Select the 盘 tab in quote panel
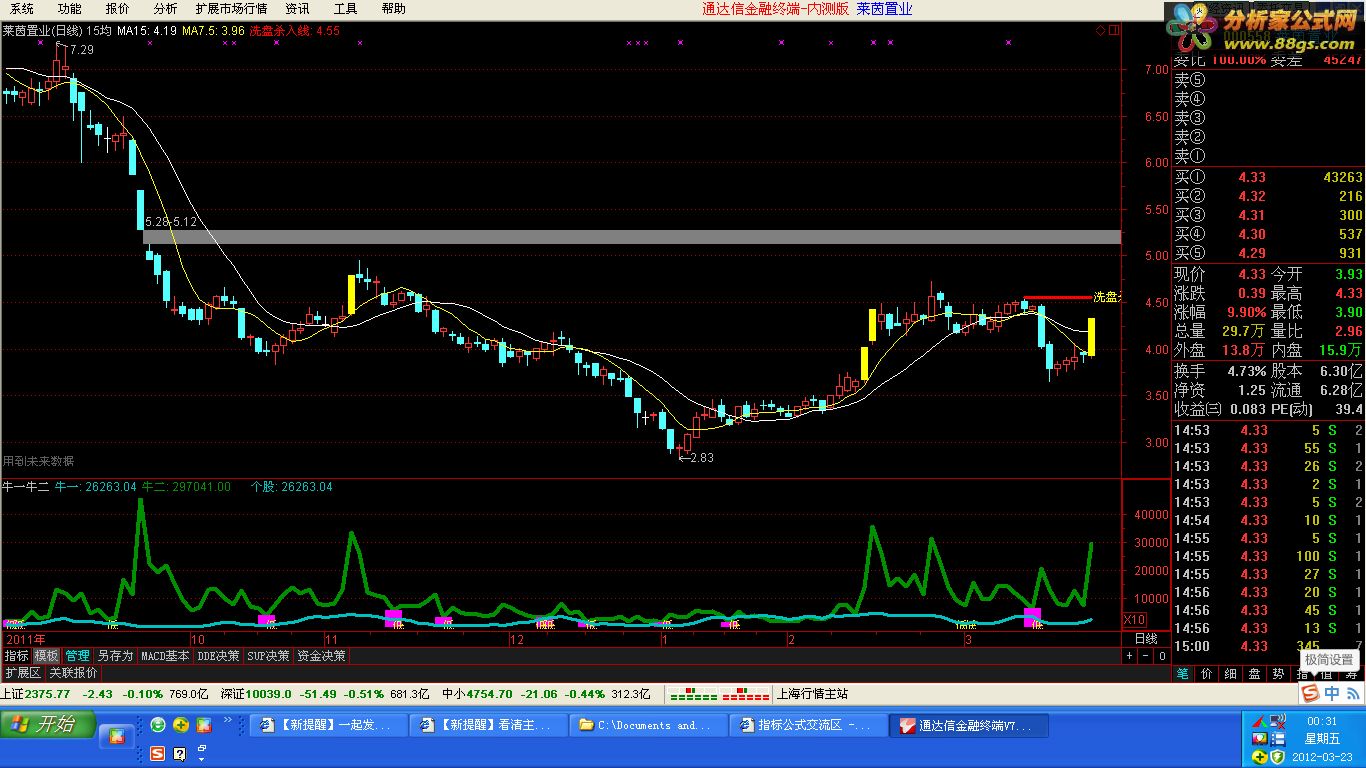The width and height of the screenshot is (1366, 768). 1254,674
